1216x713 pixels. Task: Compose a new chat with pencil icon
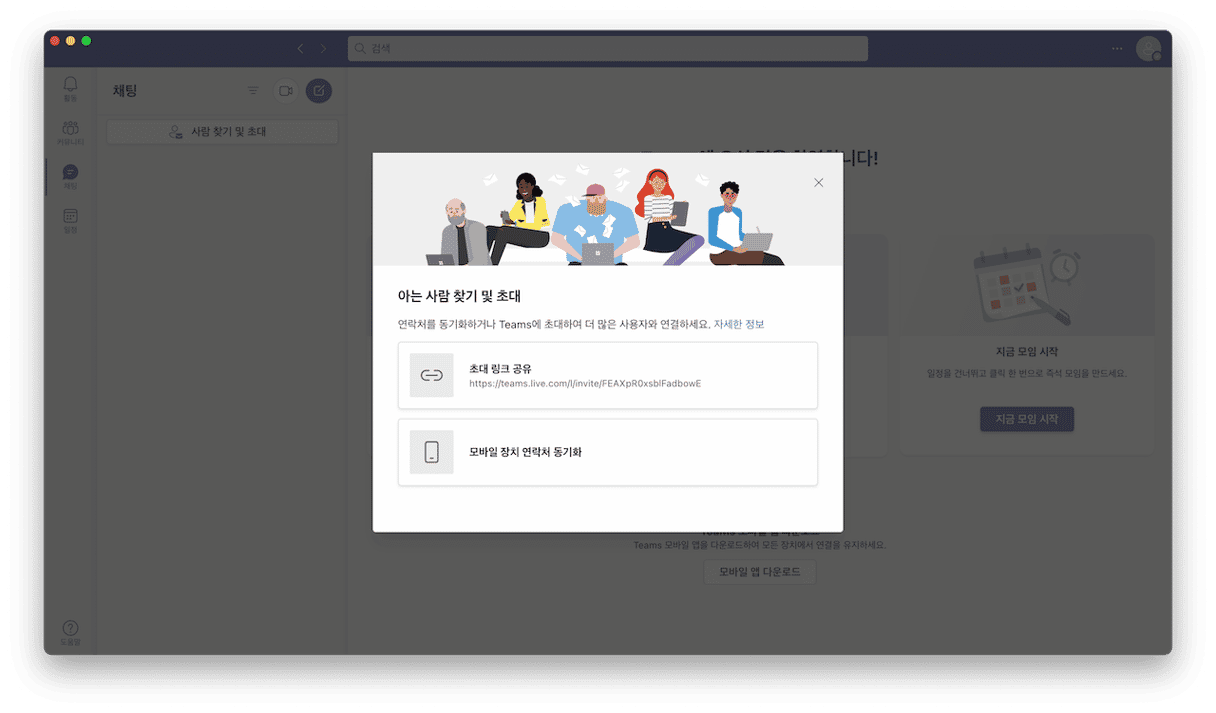pos(319,91)
